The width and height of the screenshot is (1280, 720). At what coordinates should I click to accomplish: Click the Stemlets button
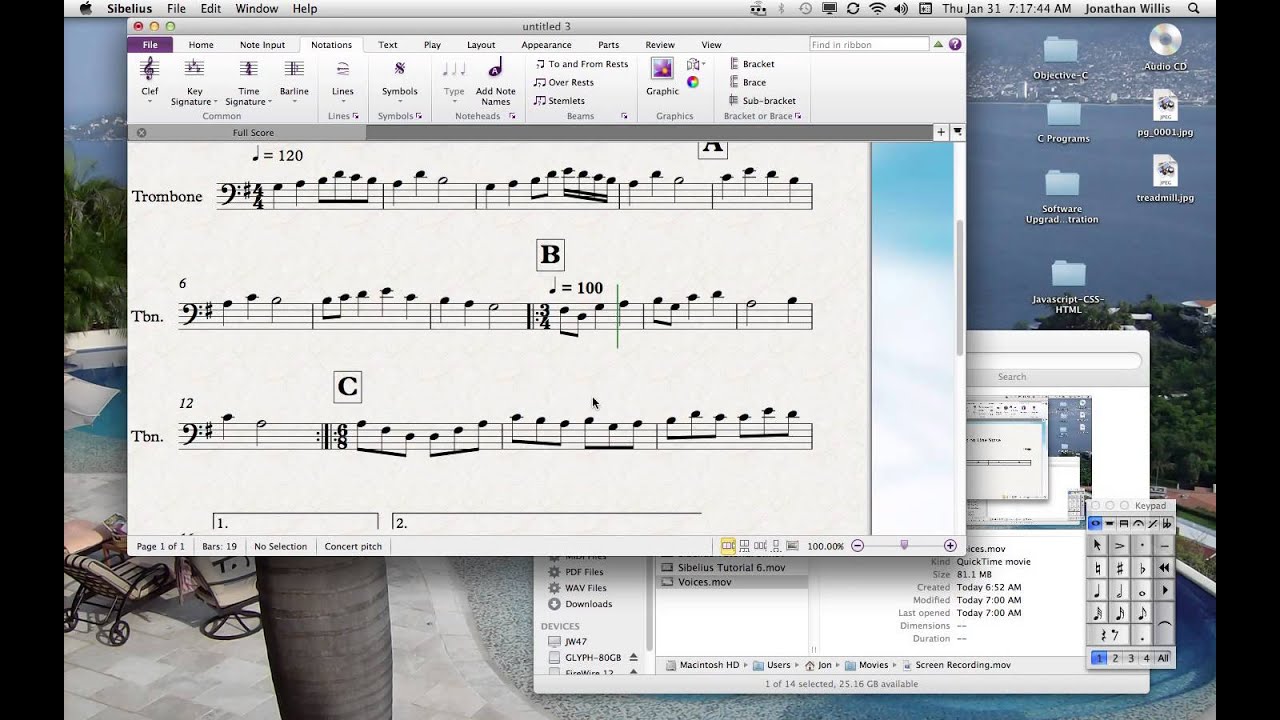(559, 100)
